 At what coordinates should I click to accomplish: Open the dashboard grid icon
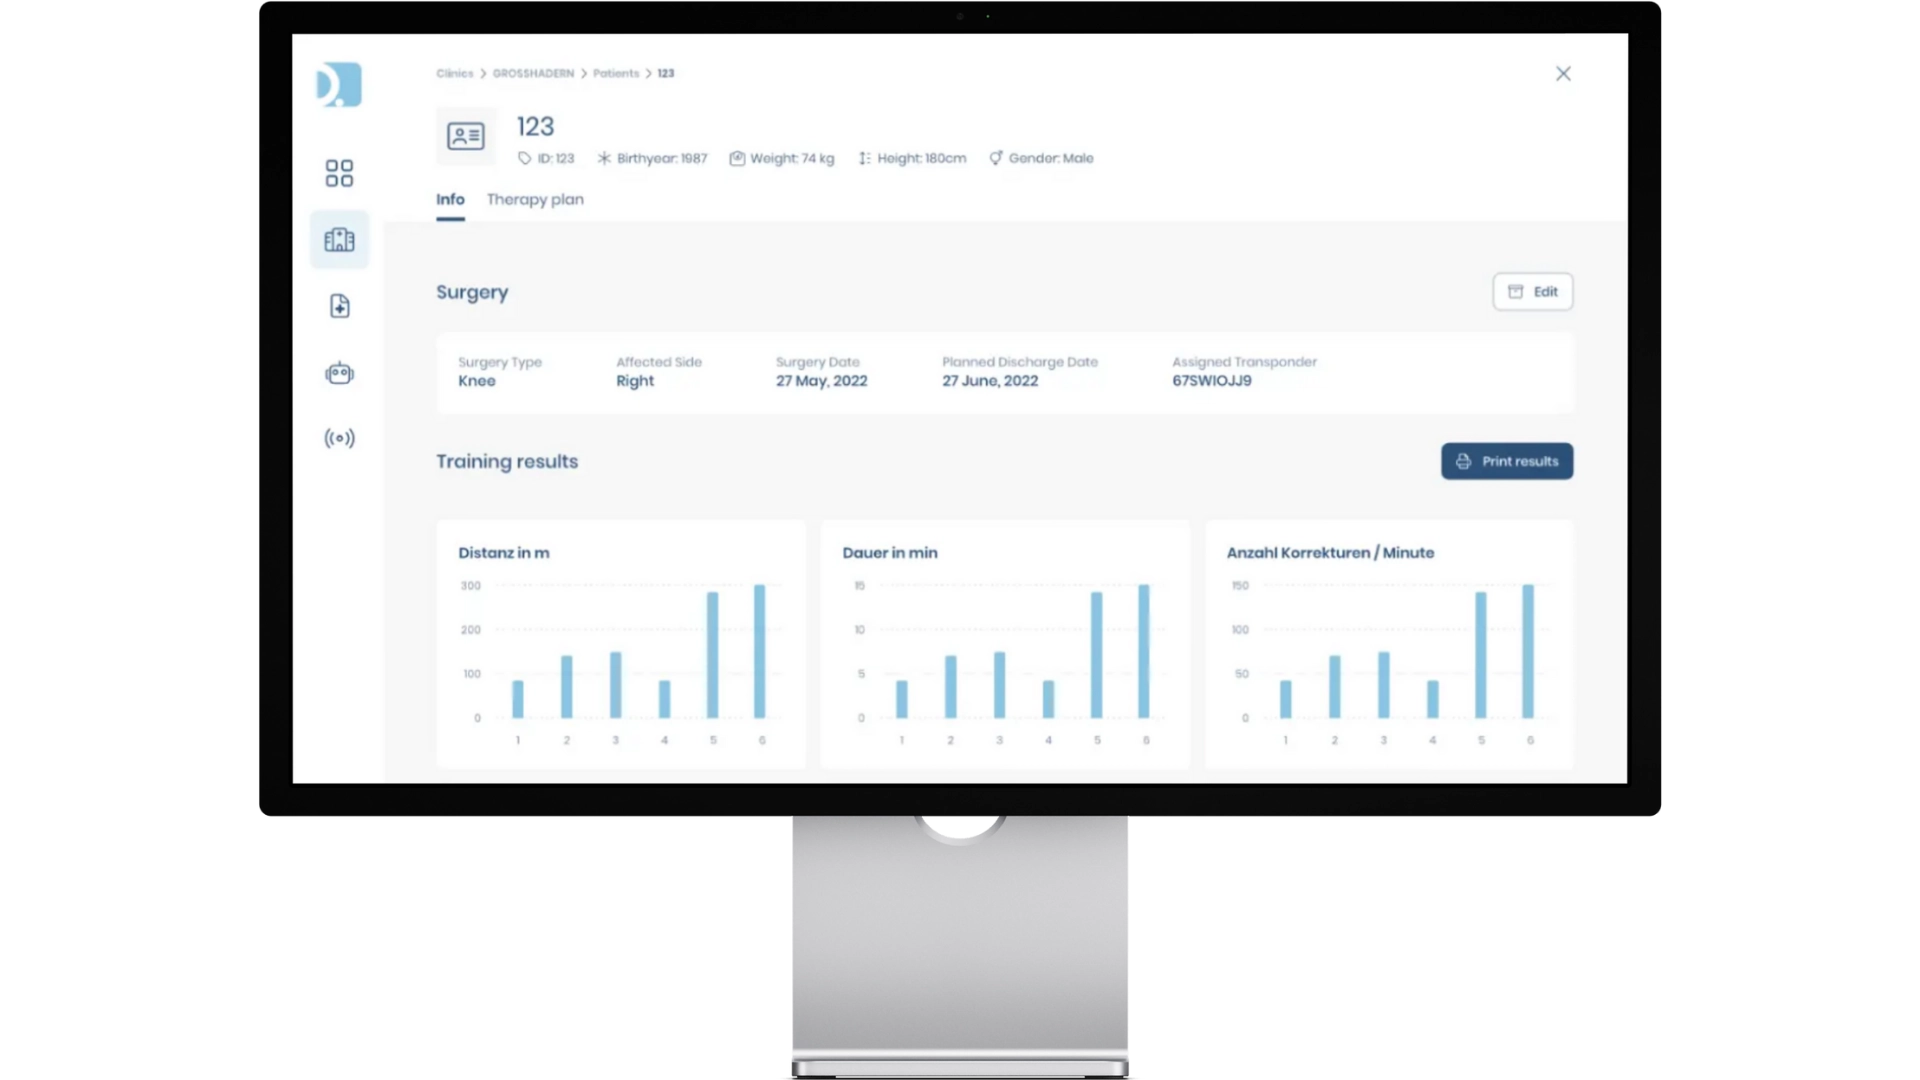pos(339,173)
